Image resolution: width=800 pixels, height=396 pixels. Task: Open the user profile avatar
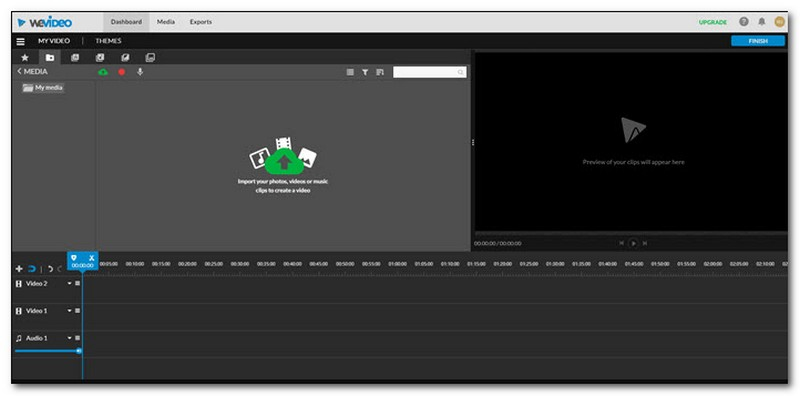coord(779,21)
